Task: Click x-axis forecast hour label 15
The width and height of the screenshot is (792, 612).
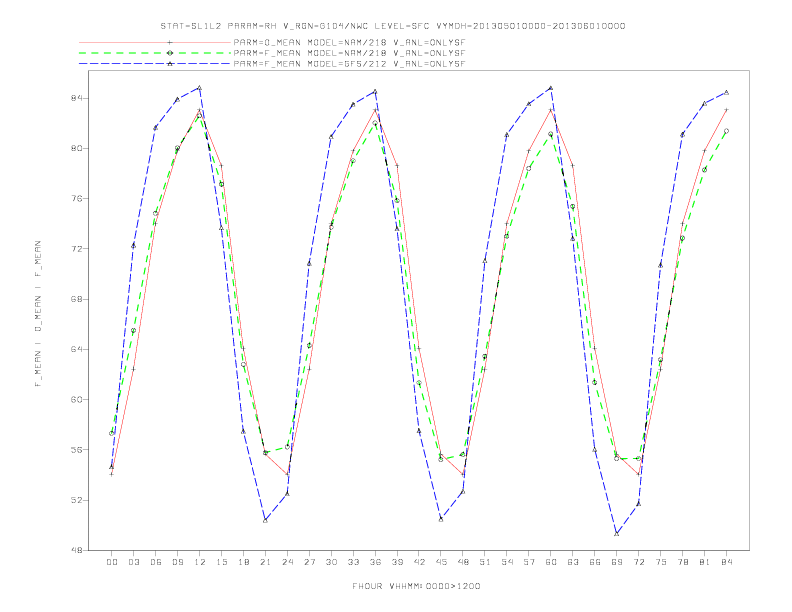Action: [221, 562]
